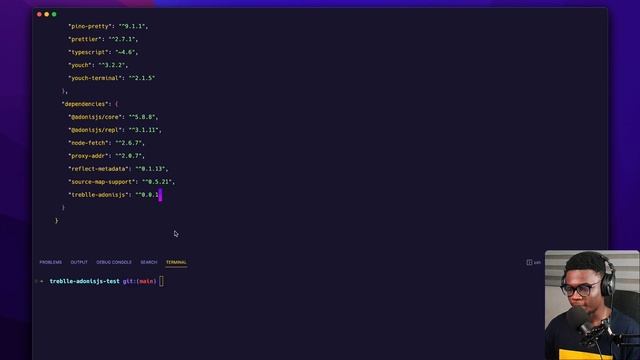Close the window with red button
This screenshot has width=640, height=360.
click(39, 14)
